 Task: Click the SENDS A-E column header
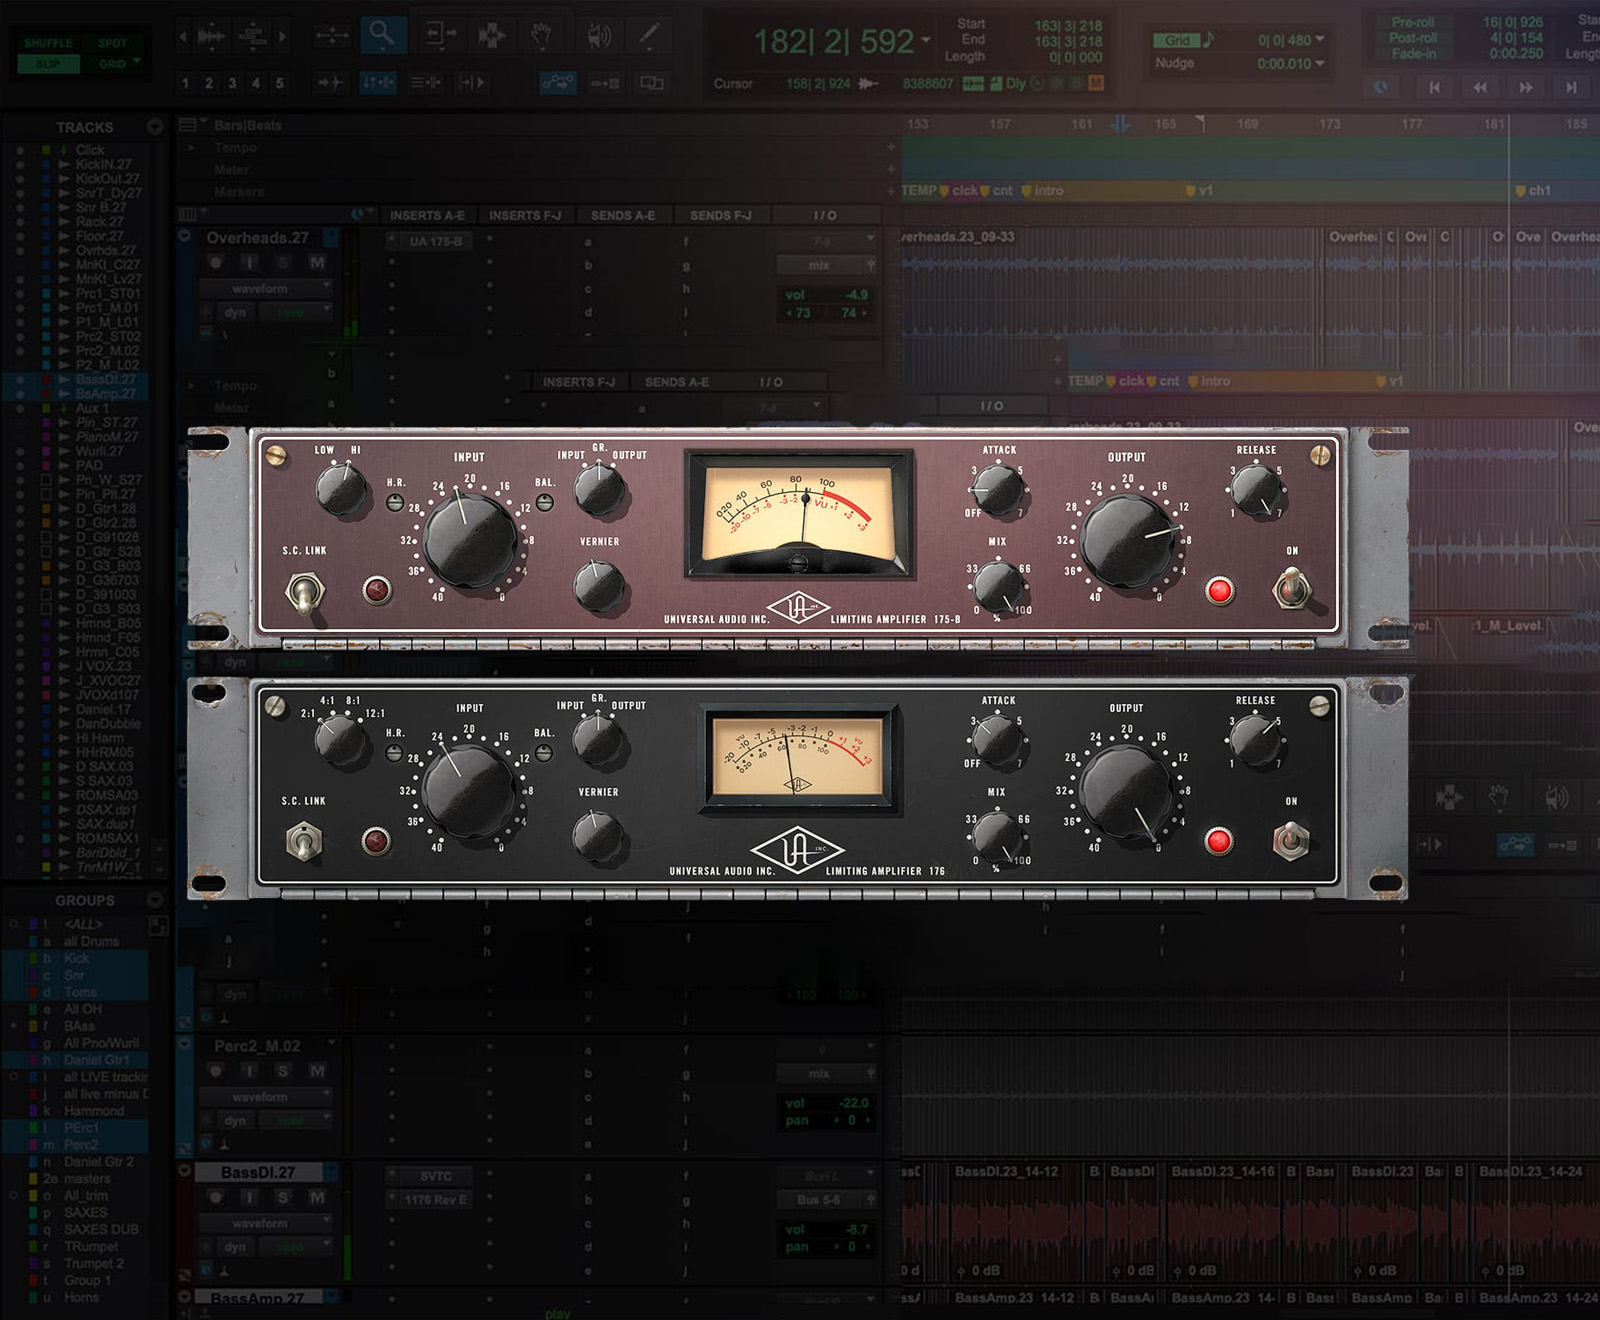coord(623,216)
